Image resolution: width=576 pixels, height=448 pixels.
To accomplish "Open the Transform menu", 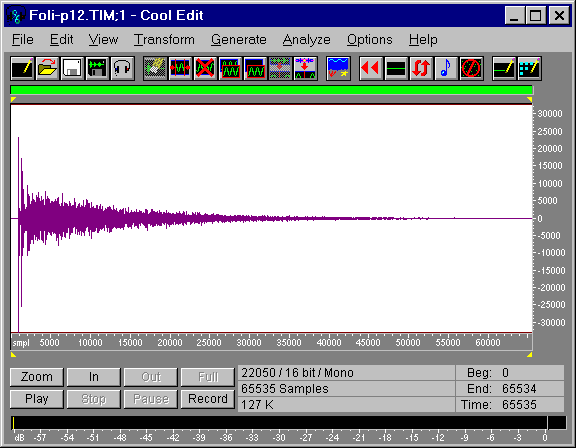I will (164, 40).
